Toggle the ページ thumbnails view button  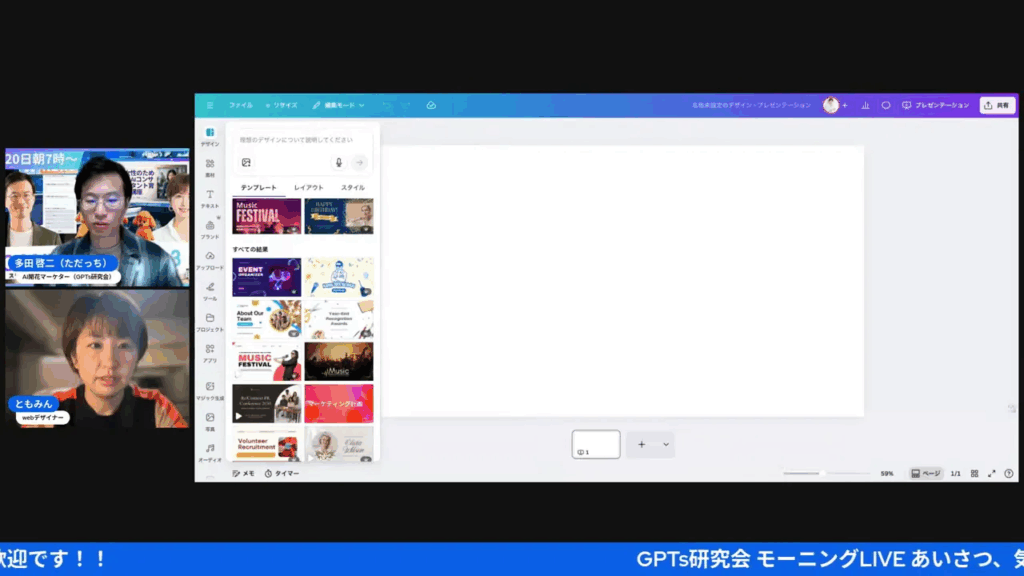925,473
